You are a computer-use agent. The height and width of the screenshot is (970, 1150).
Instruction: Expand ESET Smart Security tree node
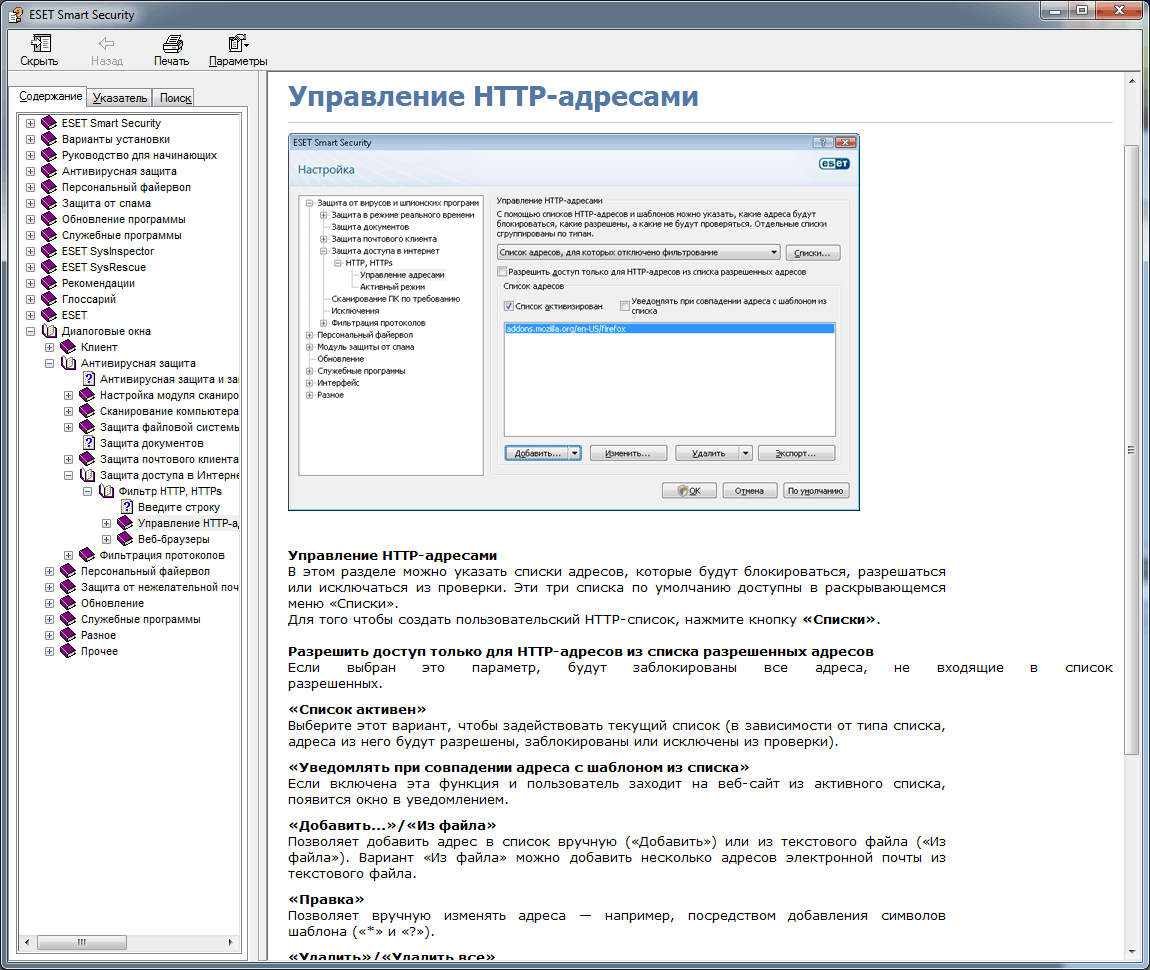click(30, 123)
